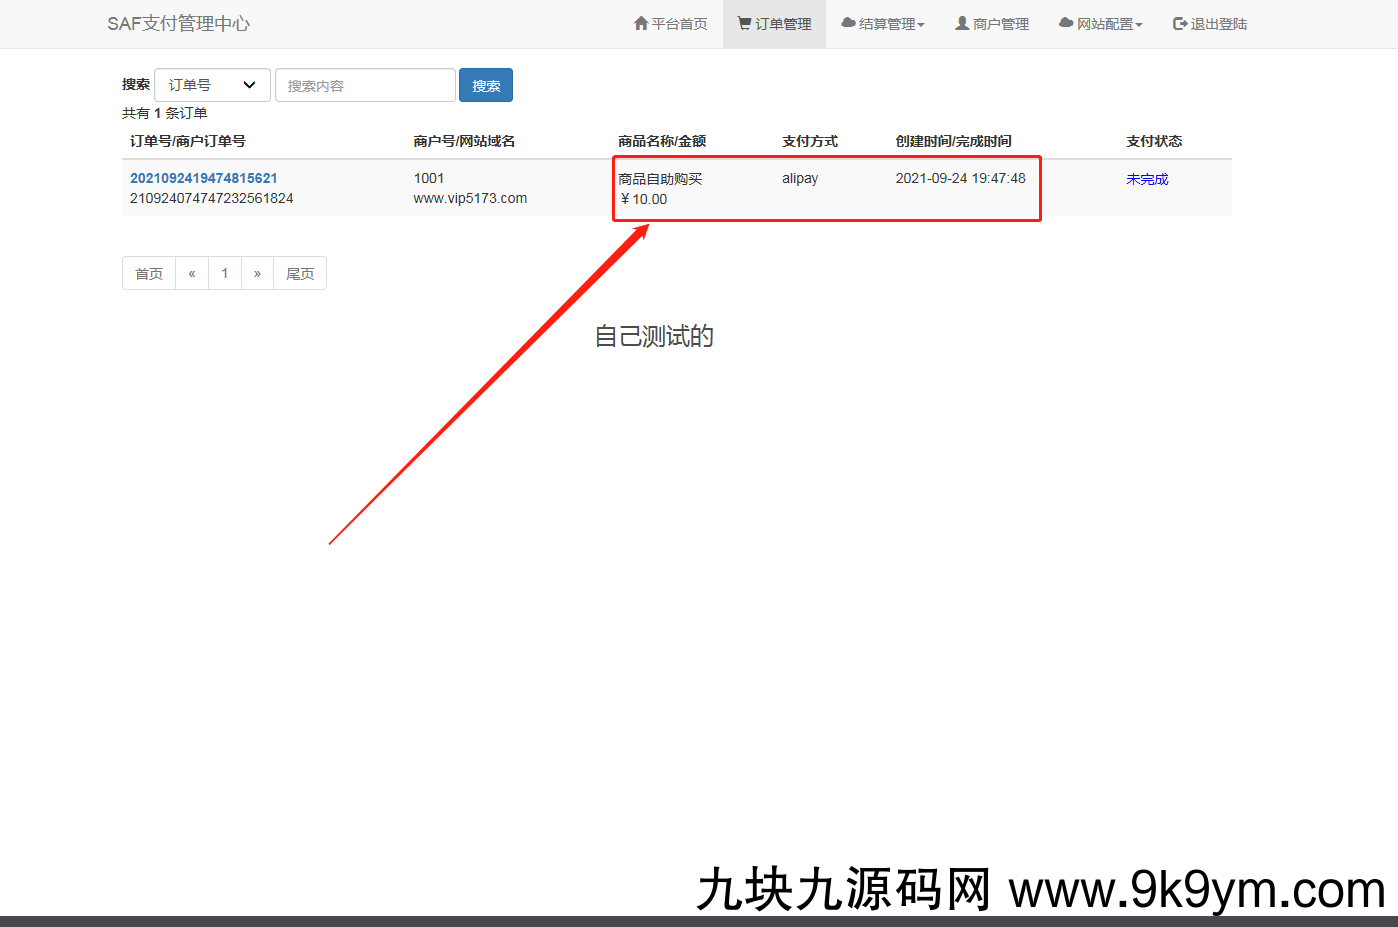Go to the 商户管理 menu item
The width and height of the screenshot is (1398, 927).
tap(1000, 24)
